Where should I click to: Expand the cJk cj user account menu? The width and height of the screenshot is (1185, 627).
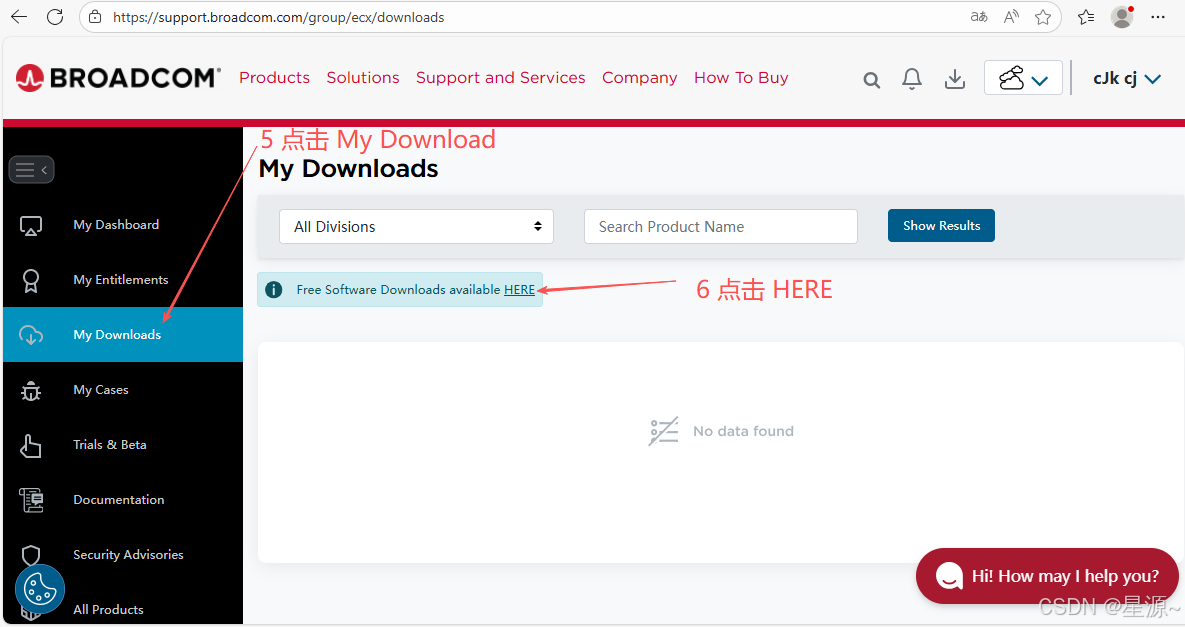point(1127,79)
